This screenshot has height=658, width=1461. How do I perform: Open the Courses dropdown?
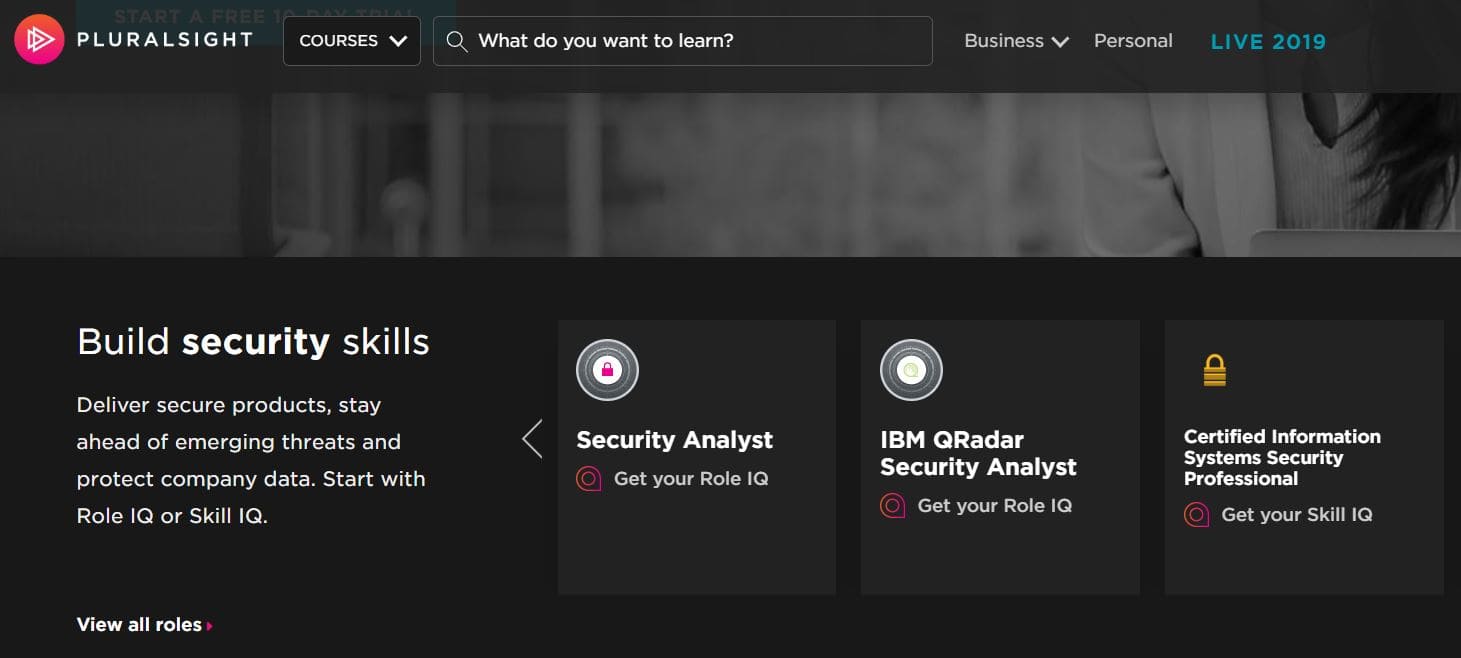352,41
